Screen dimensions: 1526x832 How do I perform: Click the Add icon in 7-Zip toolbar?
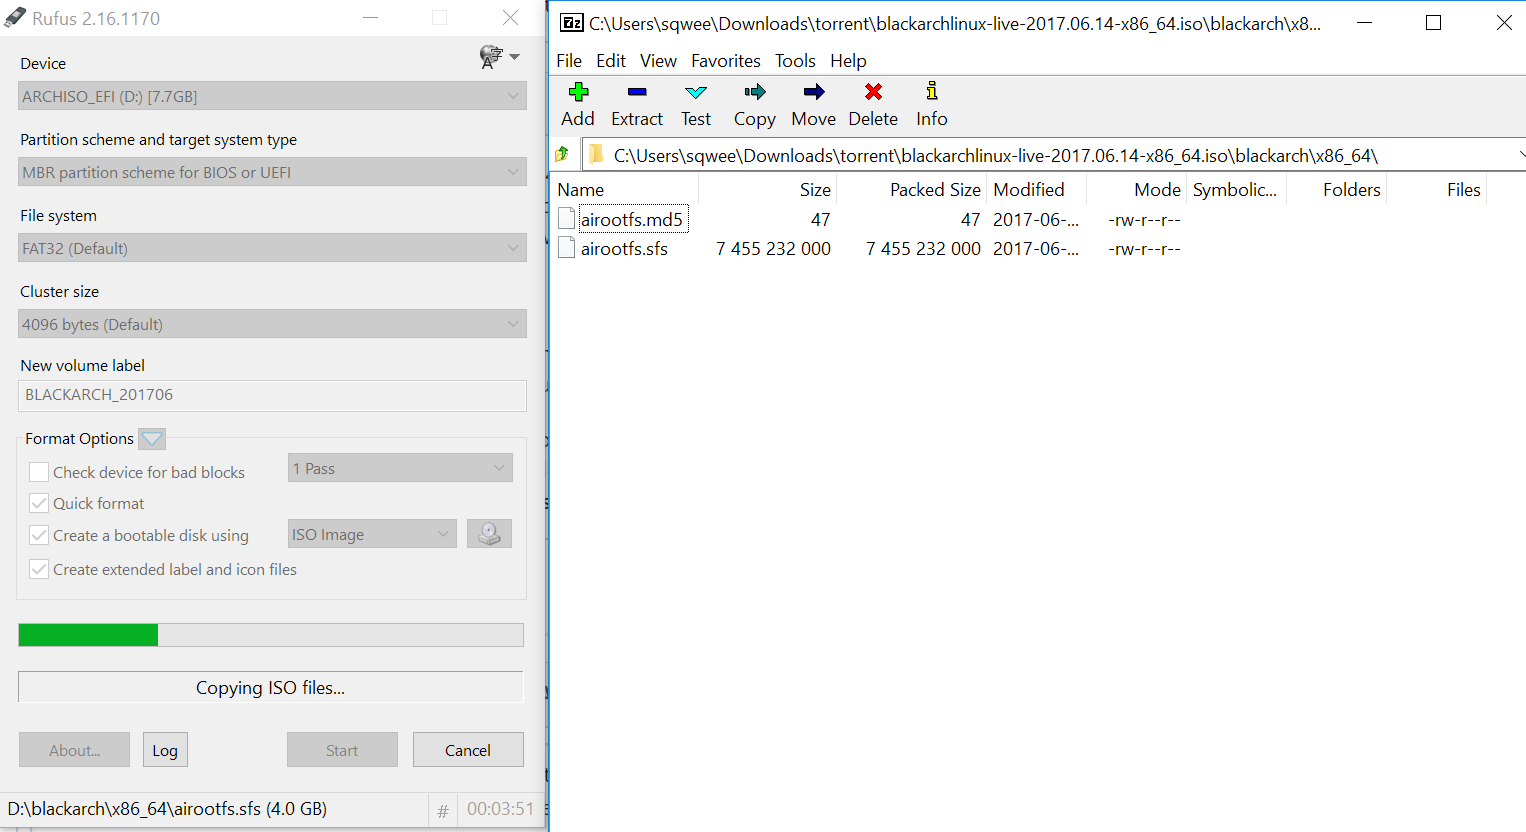click(x=578, y=92)
